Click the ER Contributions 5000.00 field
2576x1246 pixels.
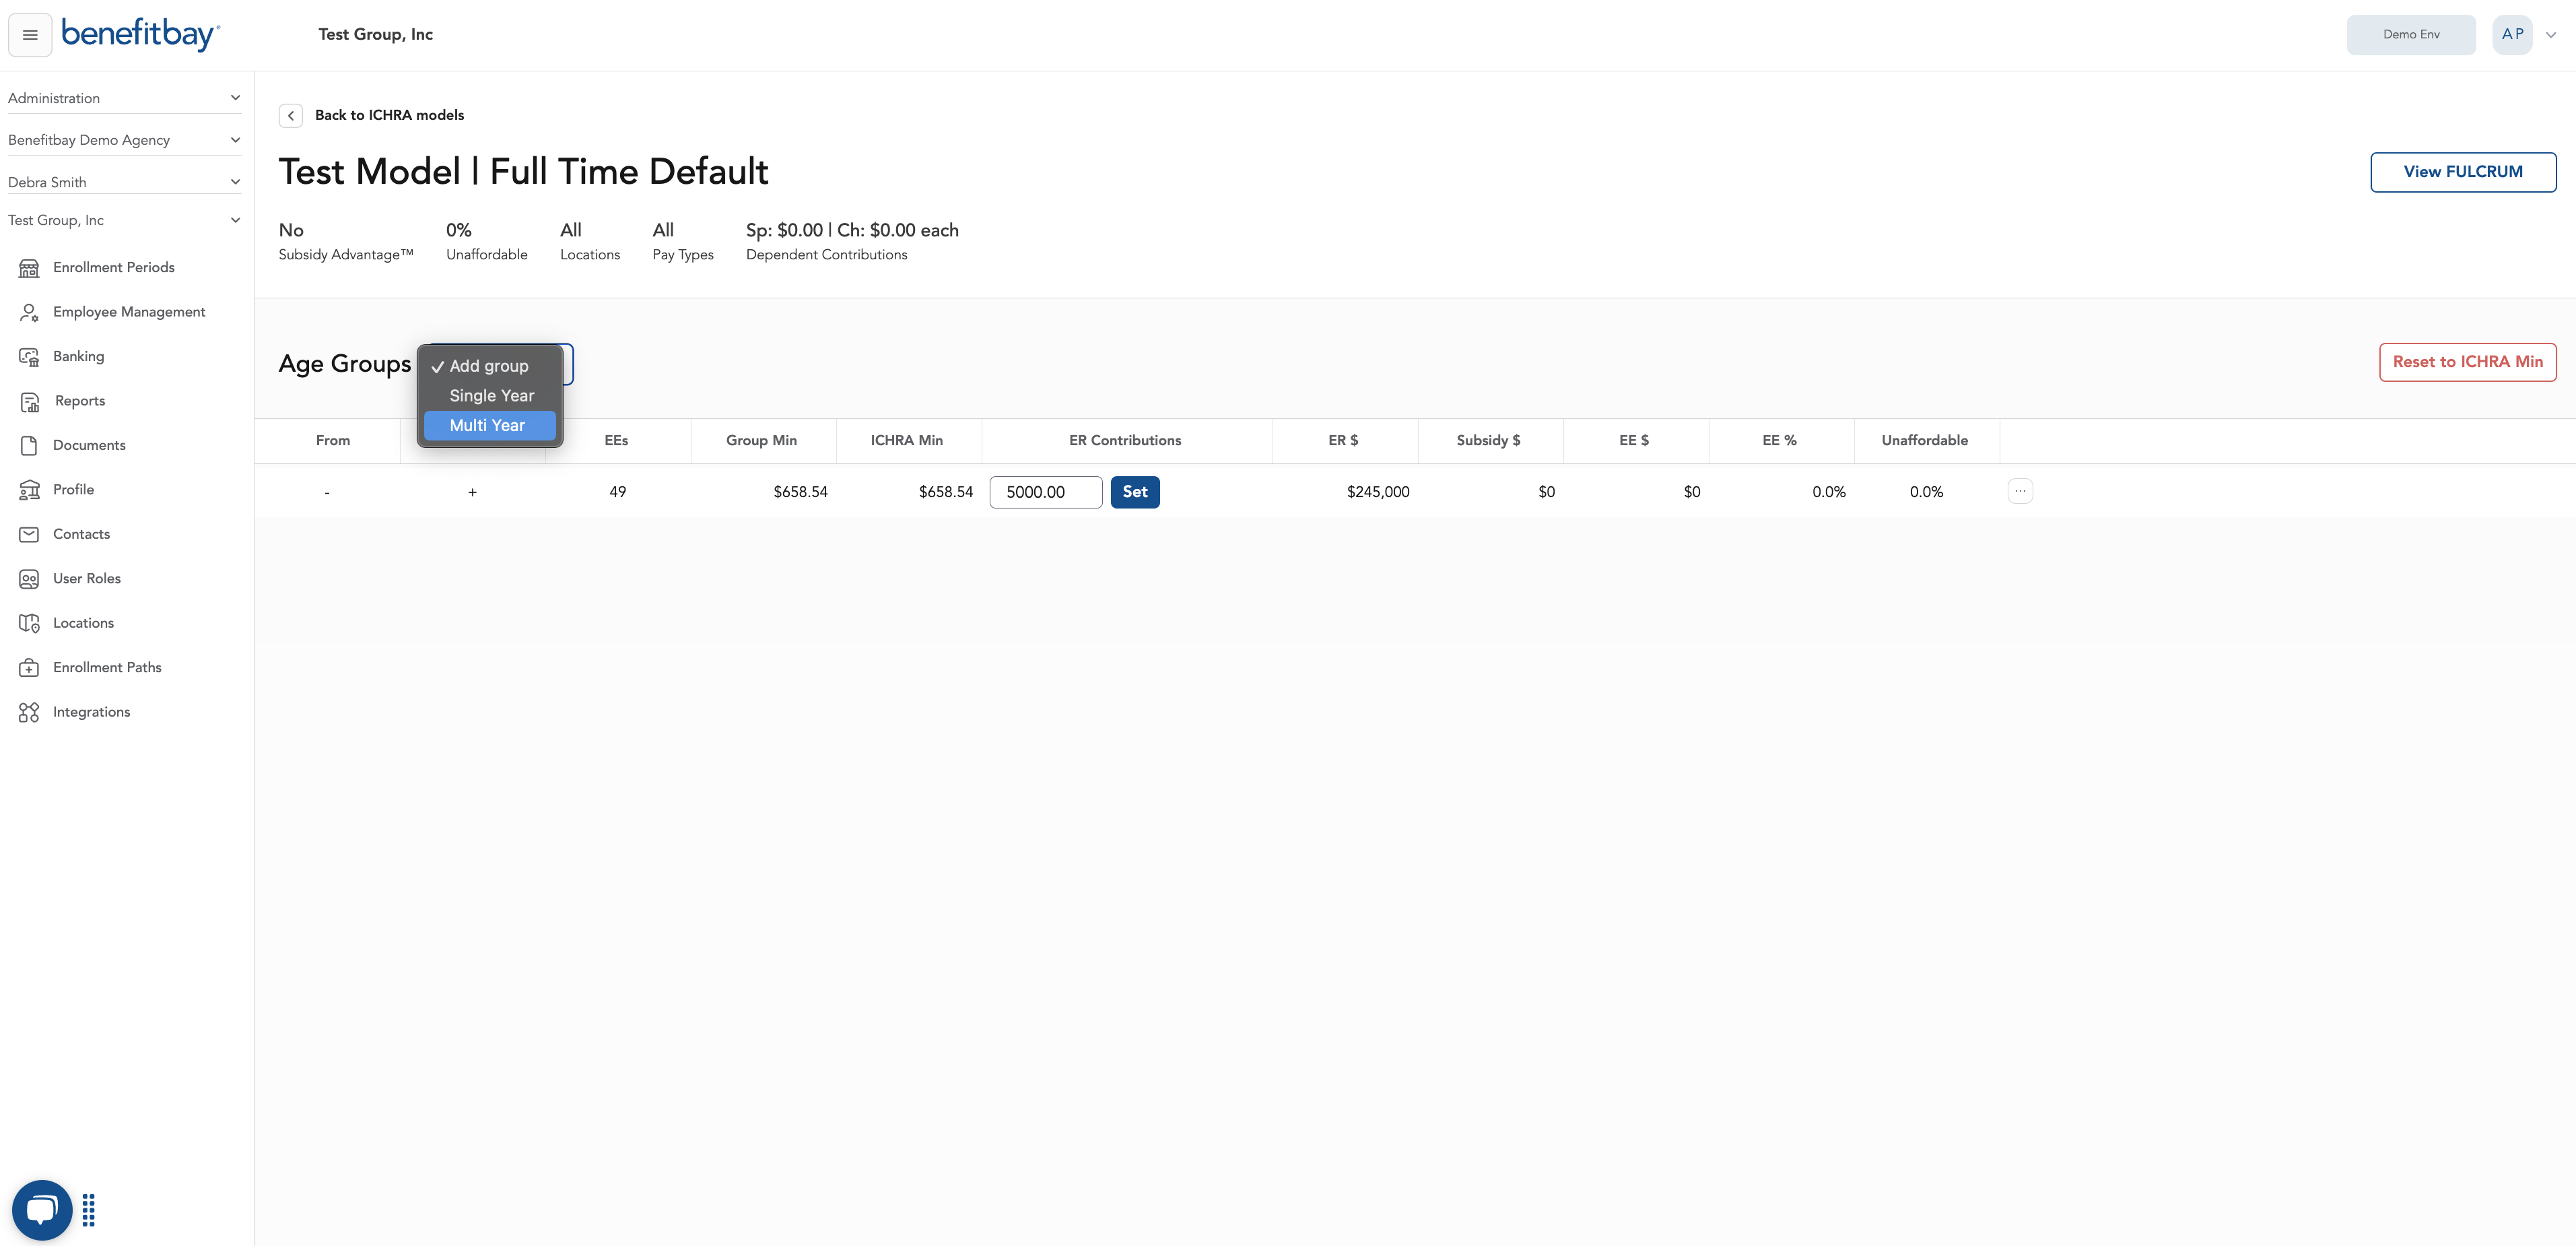click(x=1046, y=492)
